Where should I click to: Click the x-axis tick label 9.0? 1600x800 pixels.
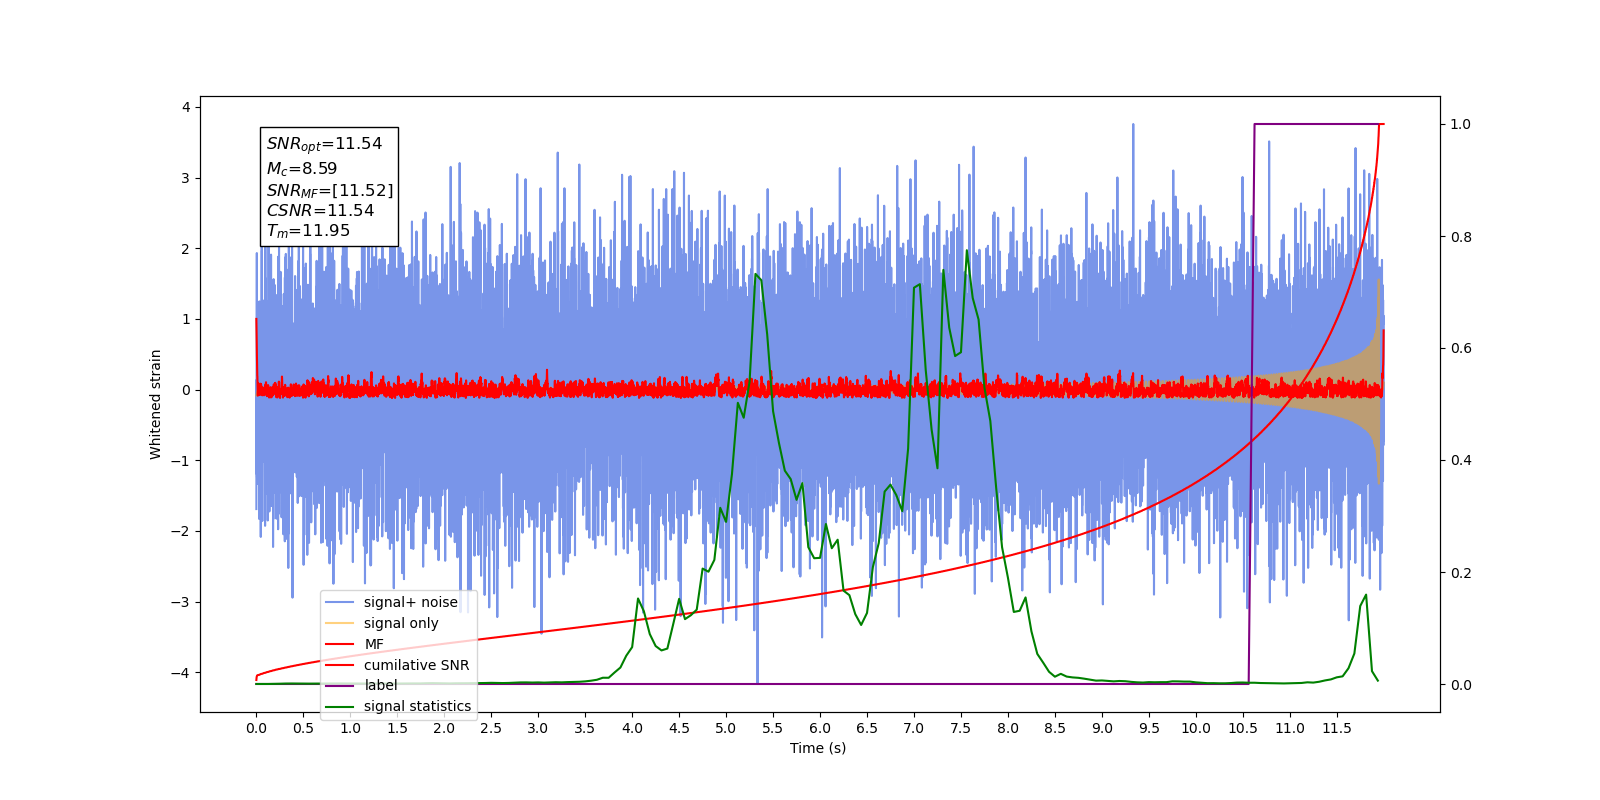pyautogui.click(x=1102, y=728)
